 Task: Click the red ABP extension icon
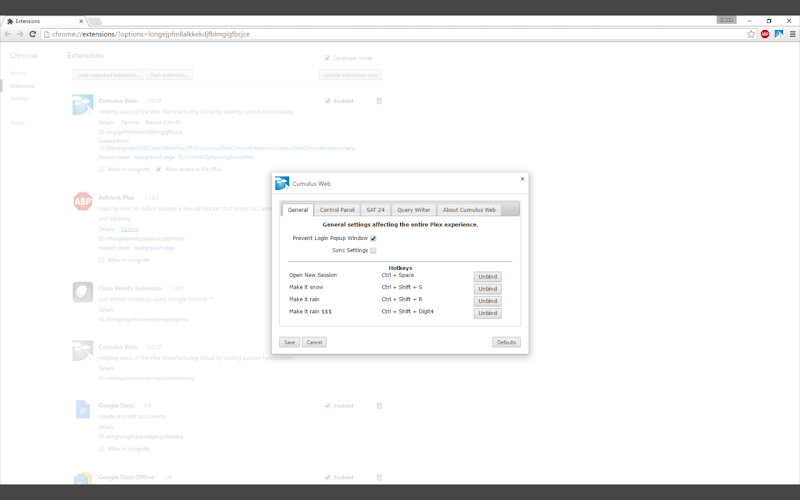click(x=83, y=201)
